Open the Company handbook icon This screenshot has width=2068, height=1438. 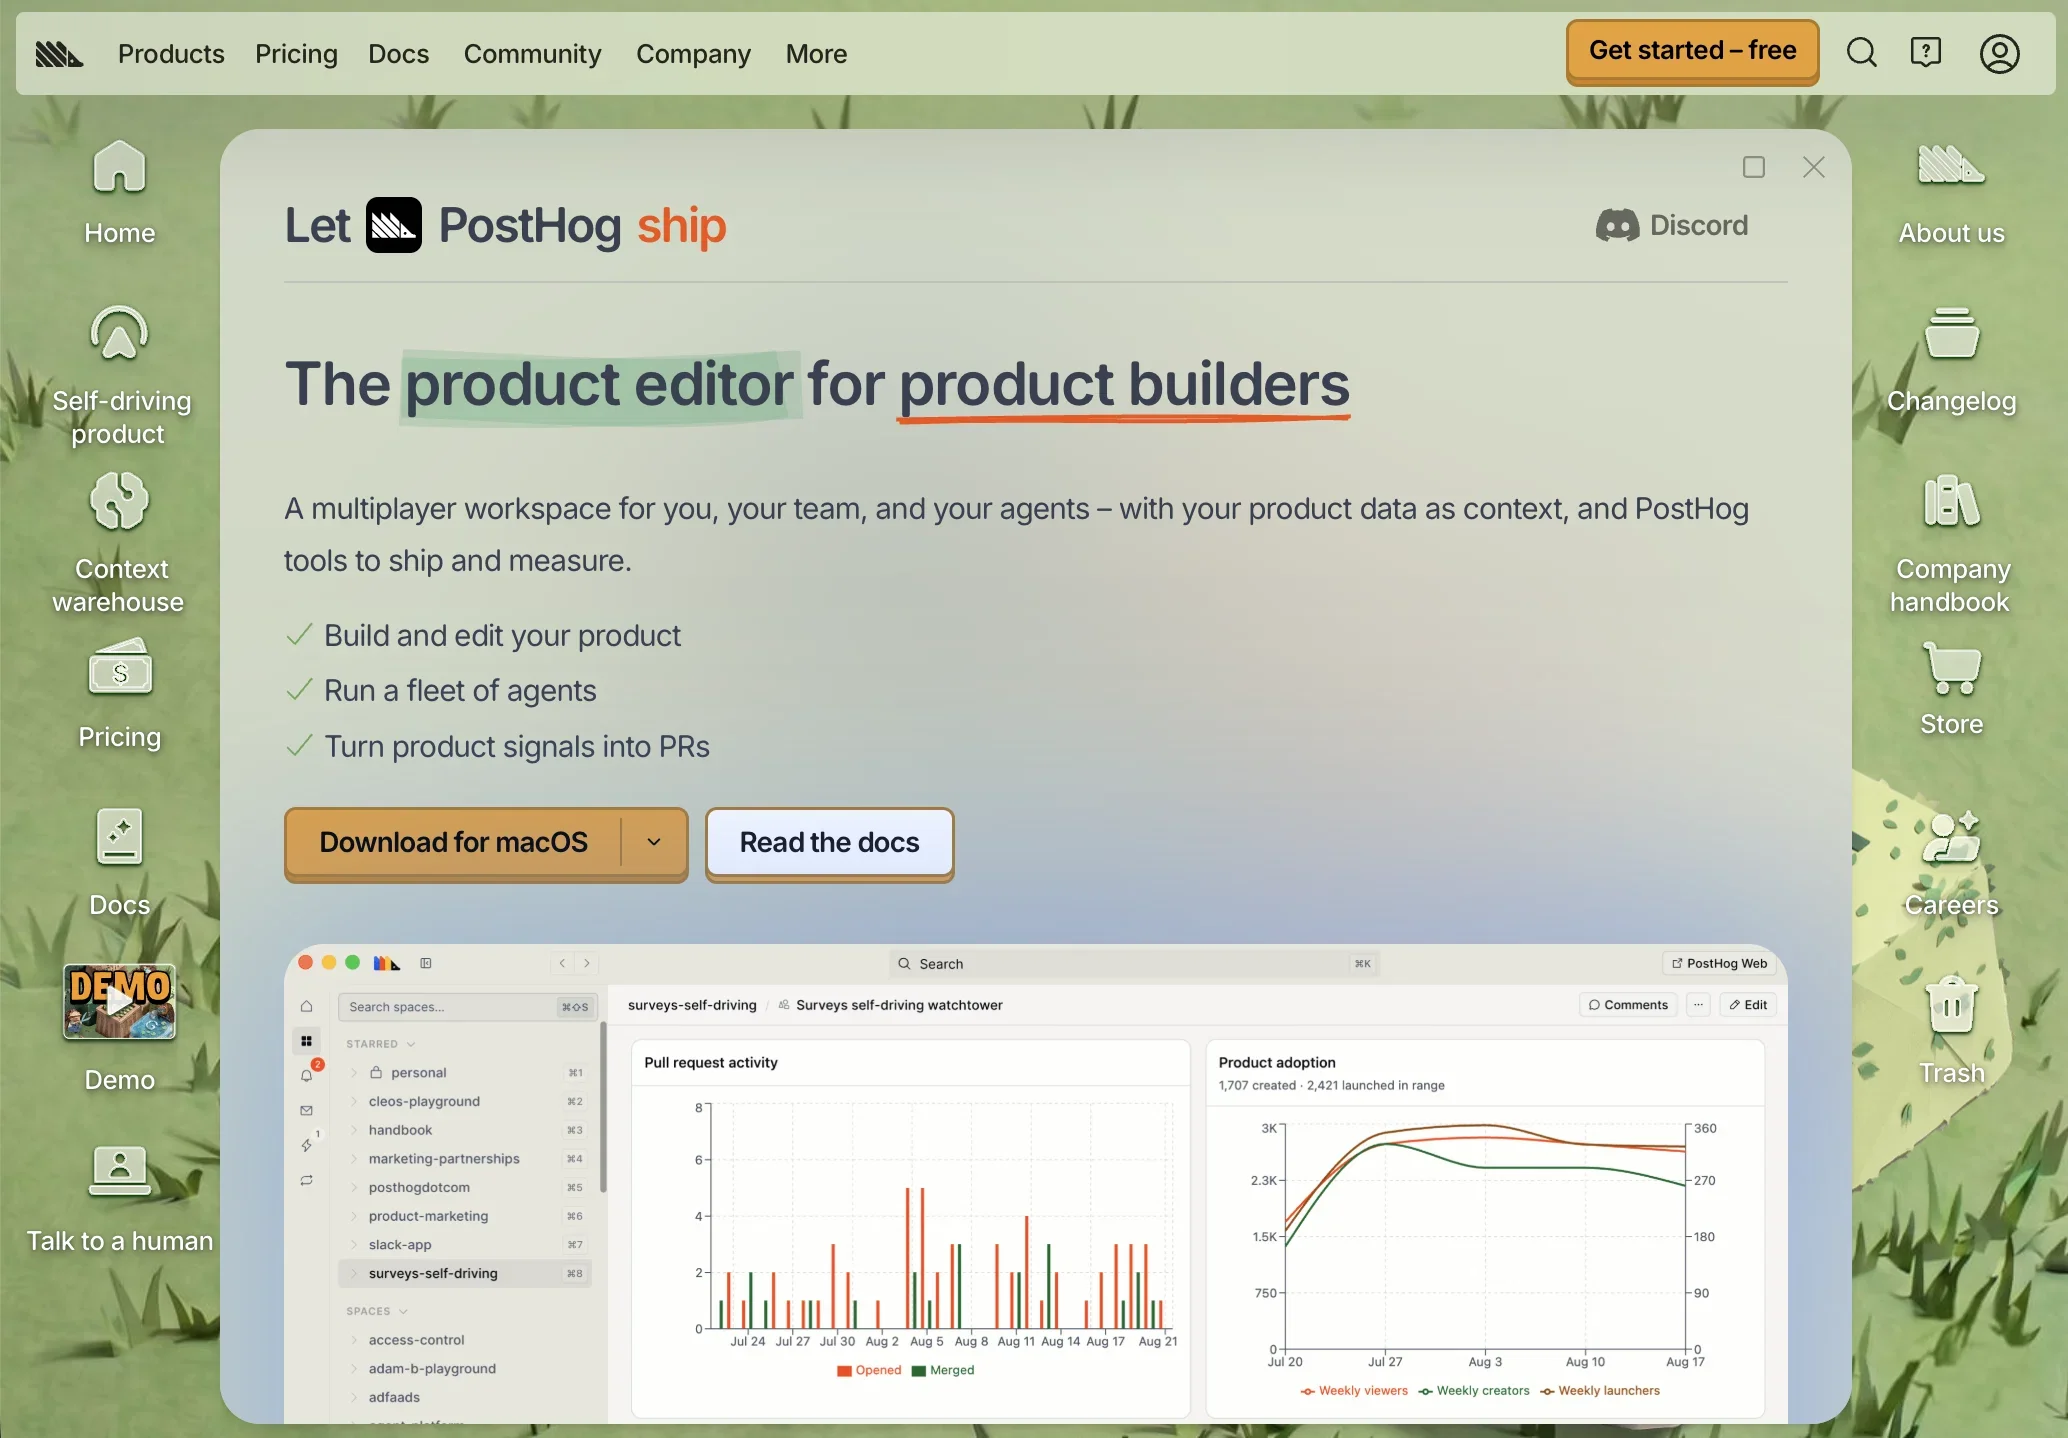(x=1951, y=543)
